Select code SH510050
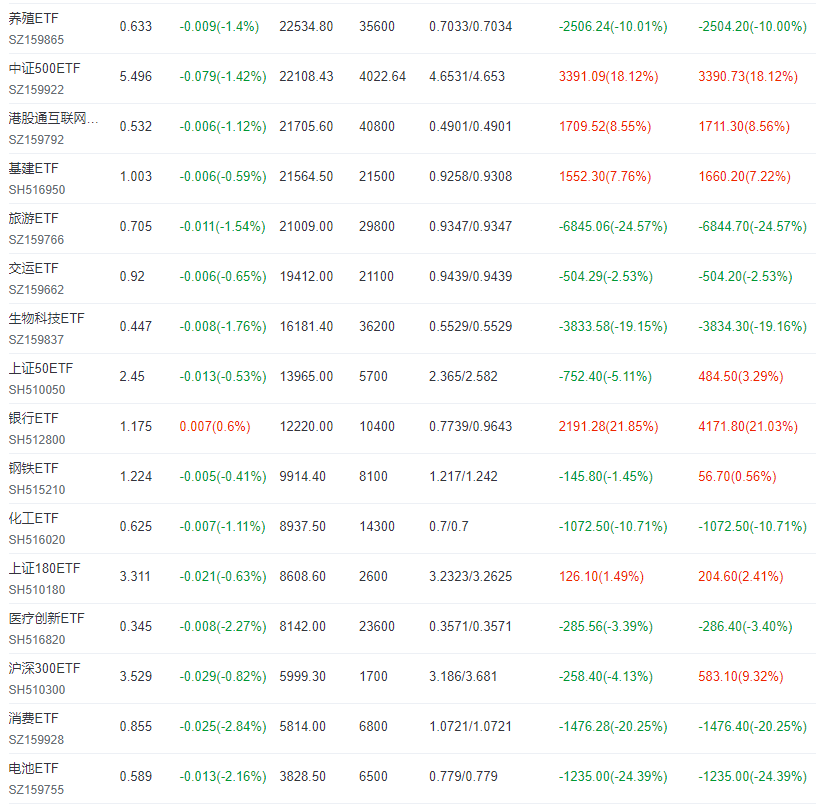The height and width of the screenshot is (804, 816). click(x=37, y=389)
